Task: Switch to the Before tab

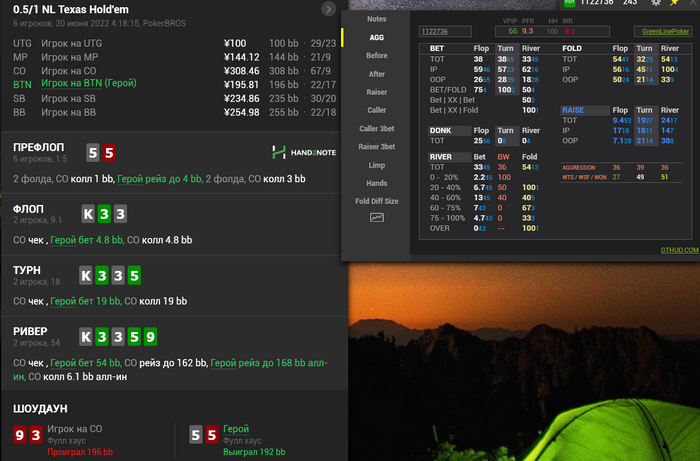Action: click(x=377, y=56)
